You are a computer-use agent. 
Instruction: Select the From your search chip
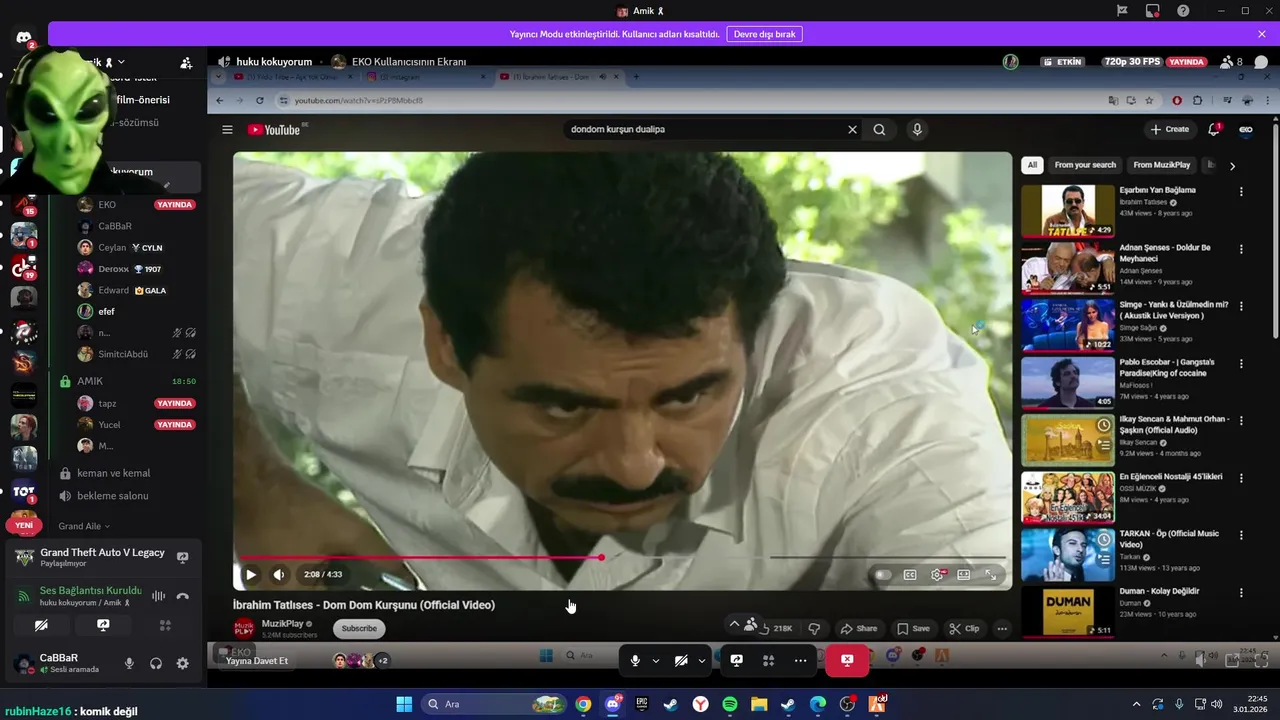1085,165
